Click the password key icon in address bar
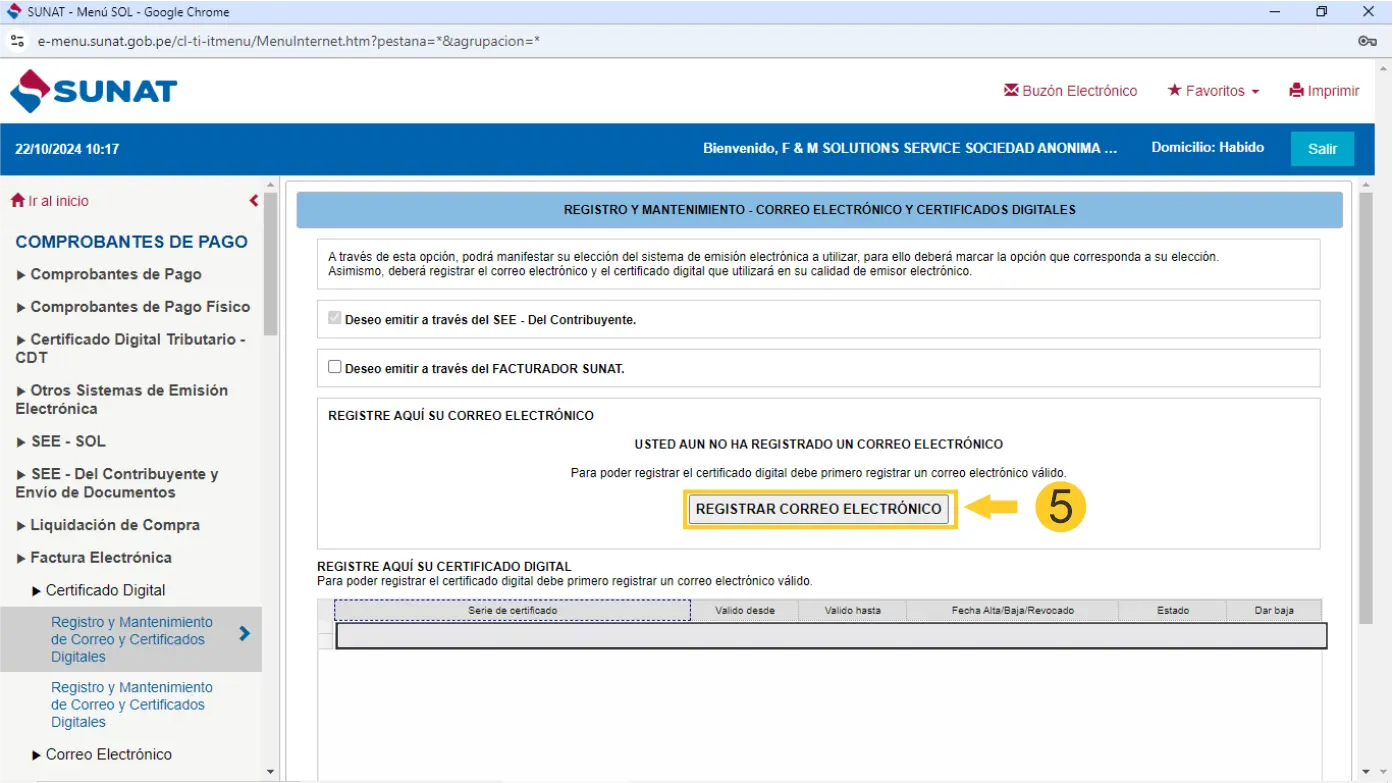Screen dimensions: 1393x783 pyautogui.click(x=1367, y=41)
